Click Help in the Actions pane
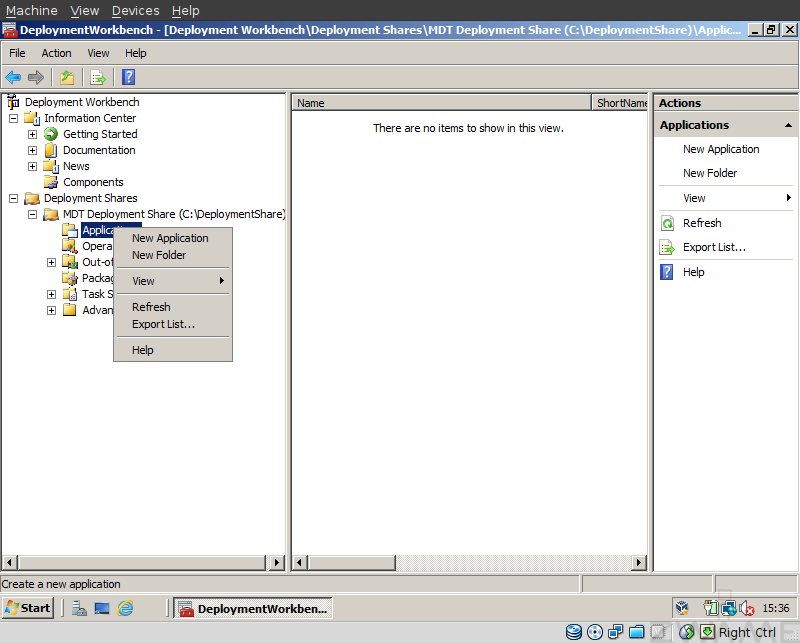 [x=693, y=272]
